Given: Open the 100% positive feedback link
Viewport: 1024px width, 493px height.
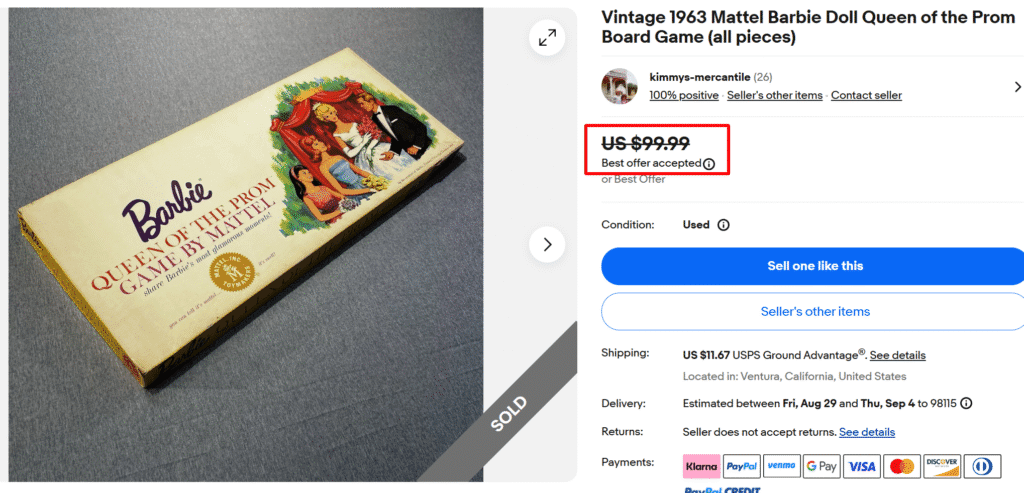Looking at the screenshot, I should pyautogui.click(x=684, y=96).
